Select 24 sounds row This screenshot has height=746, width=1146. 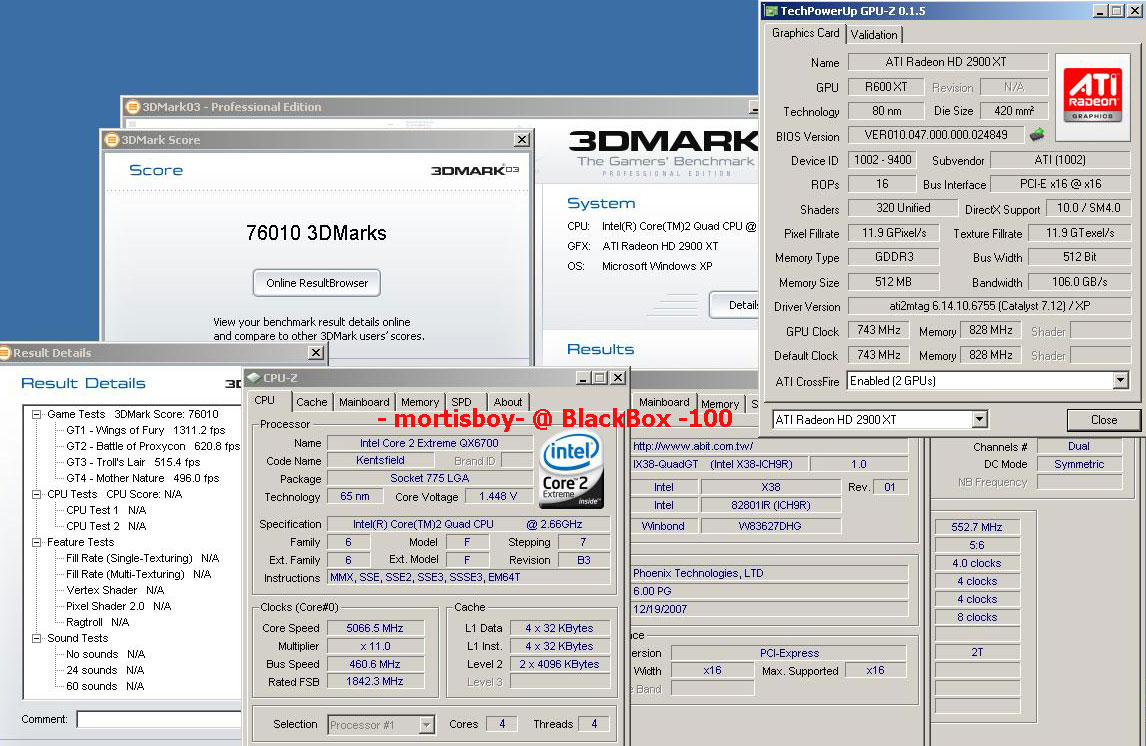pyautogui.click(x=105, y=671)
